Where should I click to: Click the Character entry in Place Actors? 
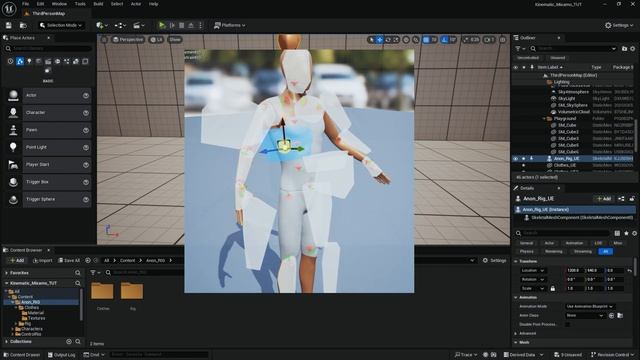point(48,113)
